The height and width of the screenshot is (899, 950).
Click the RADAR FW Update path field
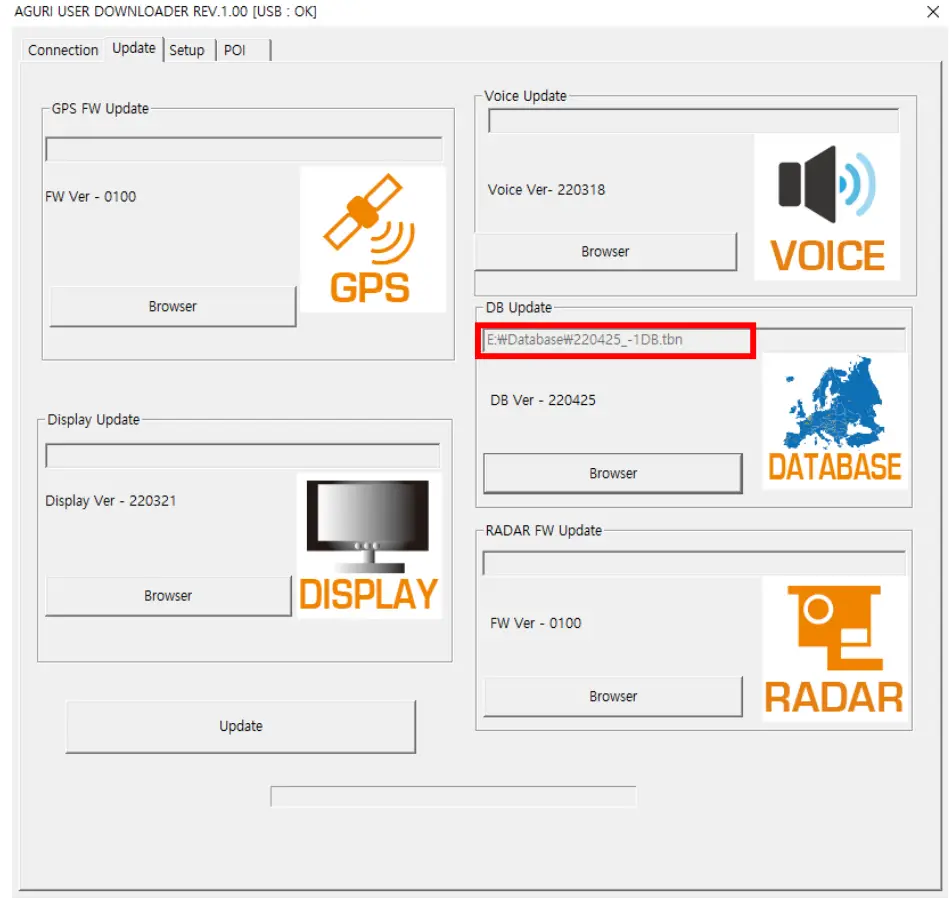694,563
